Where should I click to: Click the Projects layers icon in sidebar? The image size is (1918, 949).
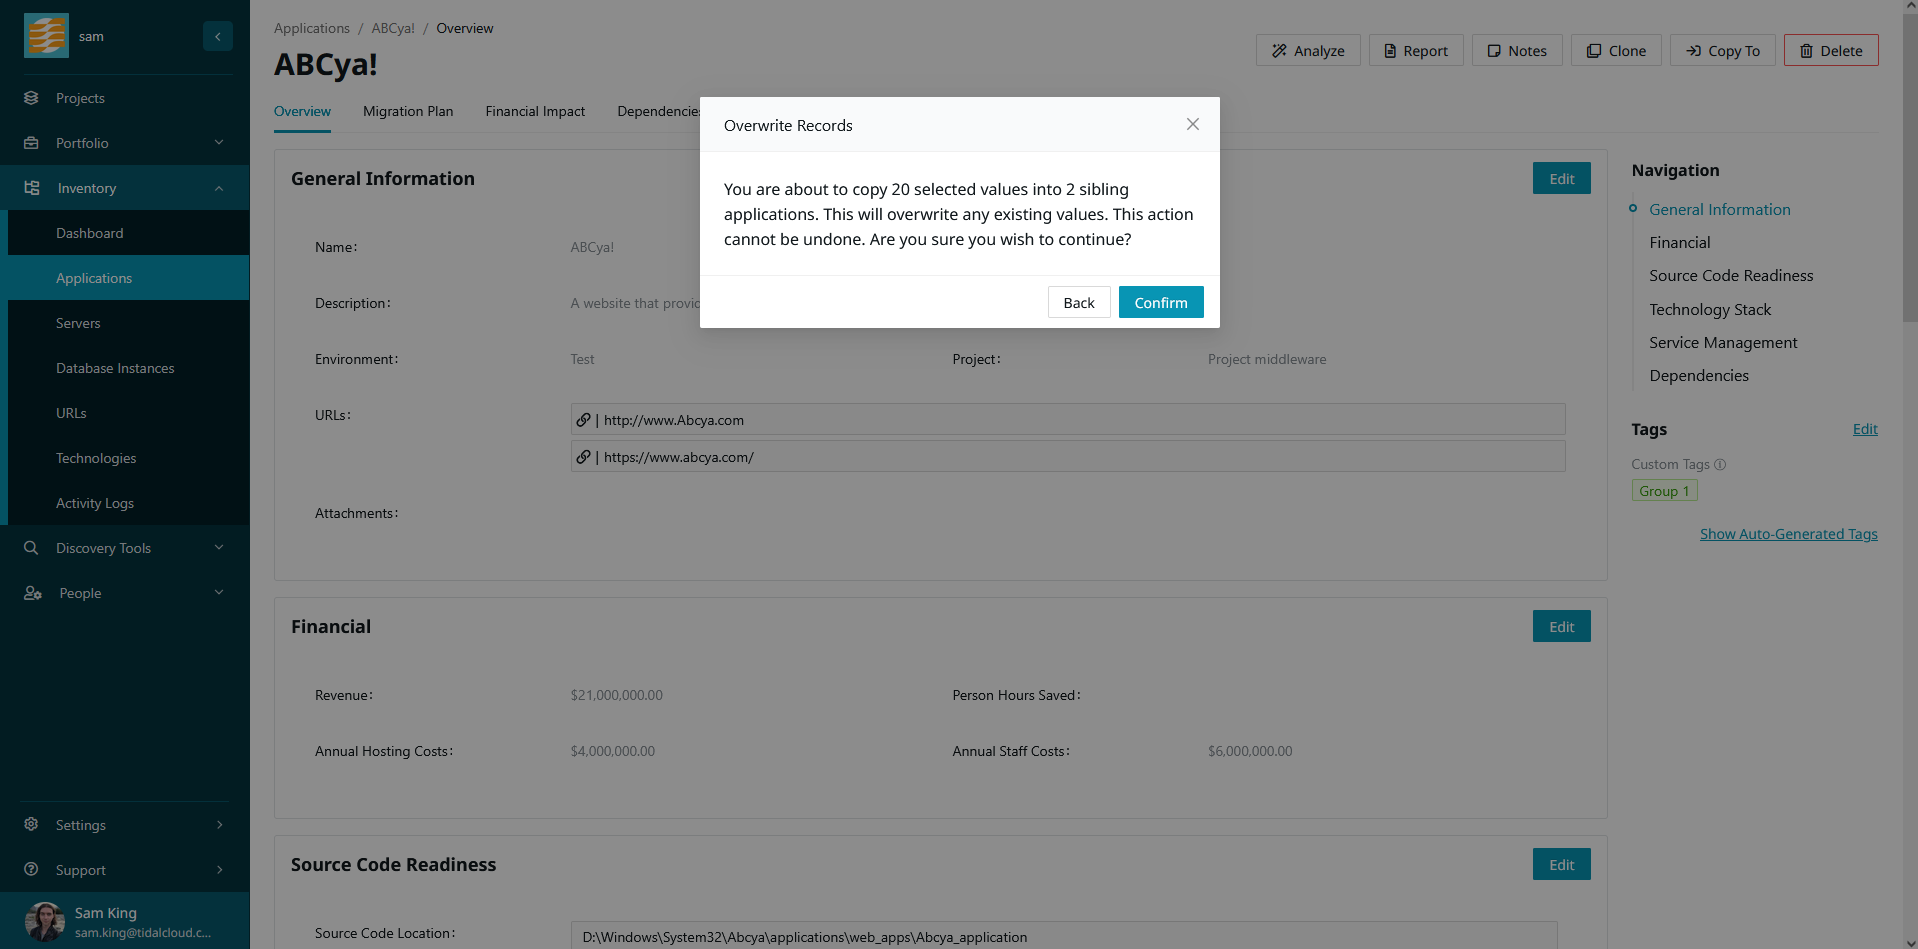(x=32, y=98)
